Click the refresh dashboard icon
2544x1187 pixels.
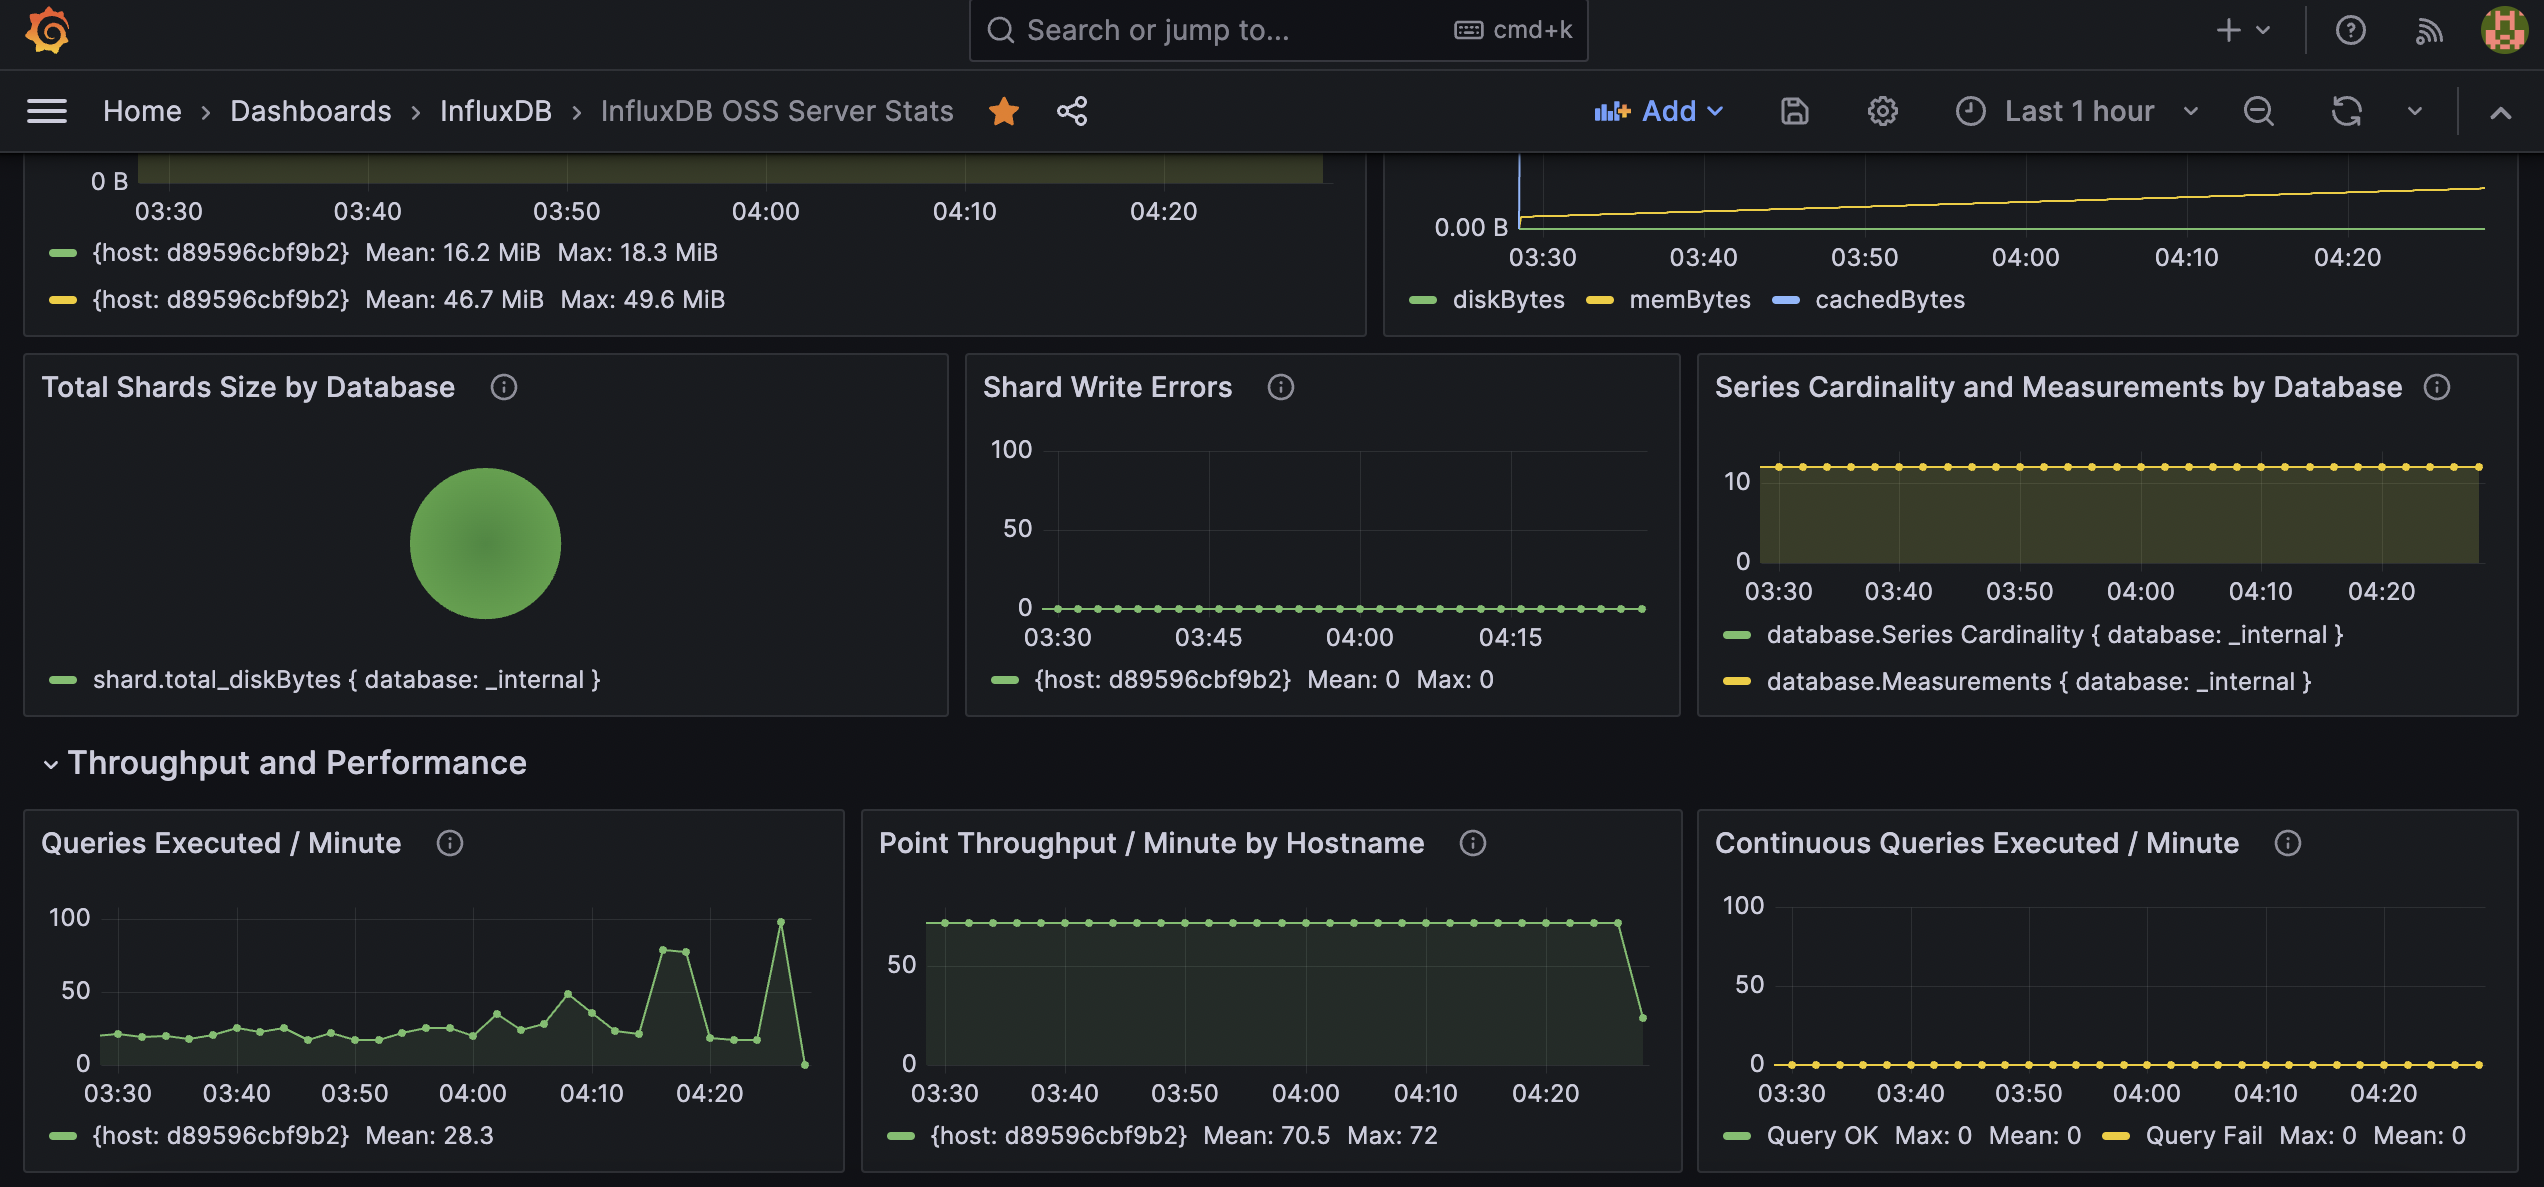(2346, 111)
